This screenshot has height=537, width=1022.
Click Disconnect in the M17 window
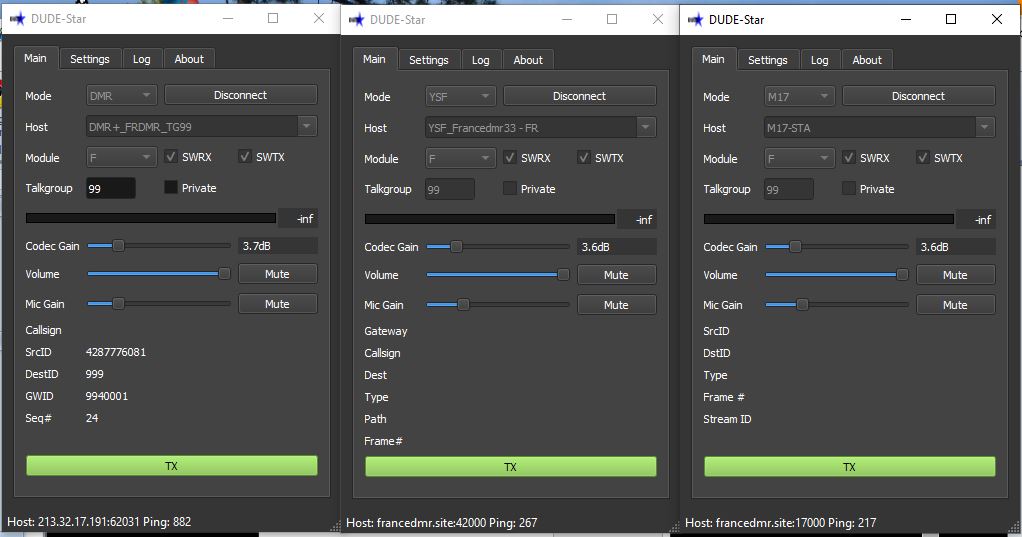[x=918, y=96]
